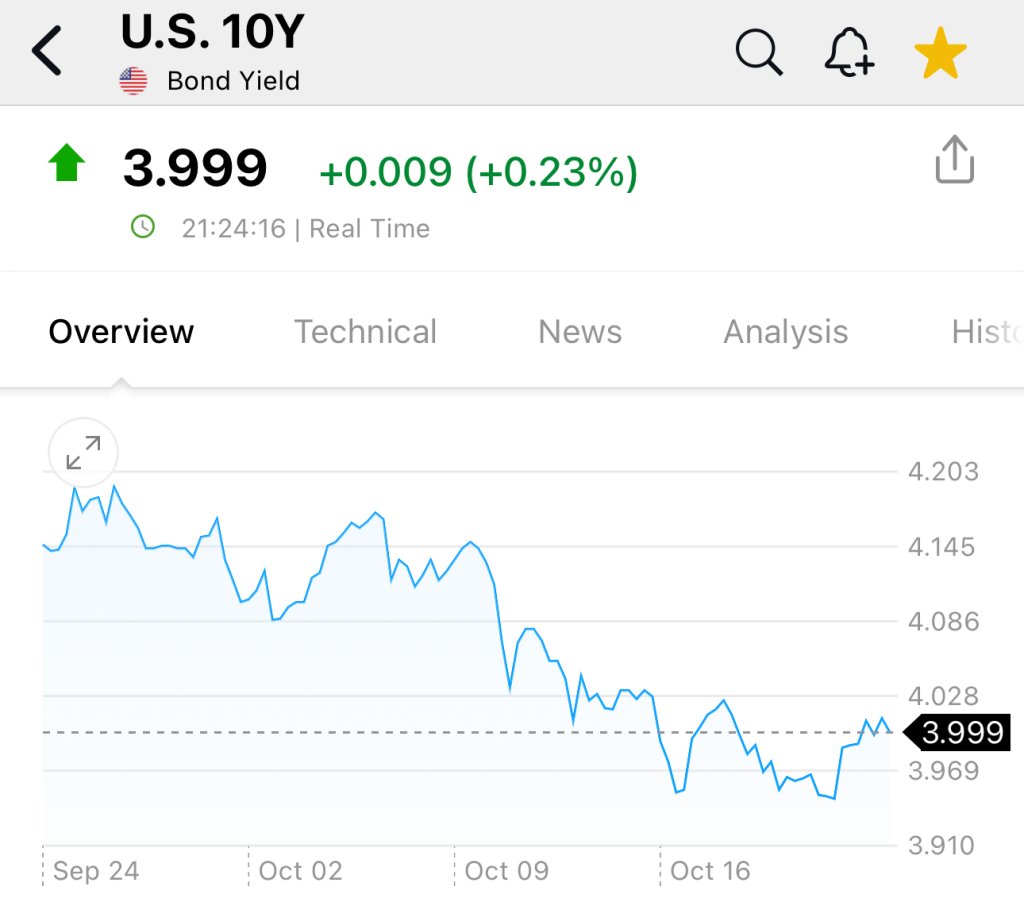Open the partially visible Historical tab
Image resolution: width=1024 pixels, height=898 pixels.
986,332
